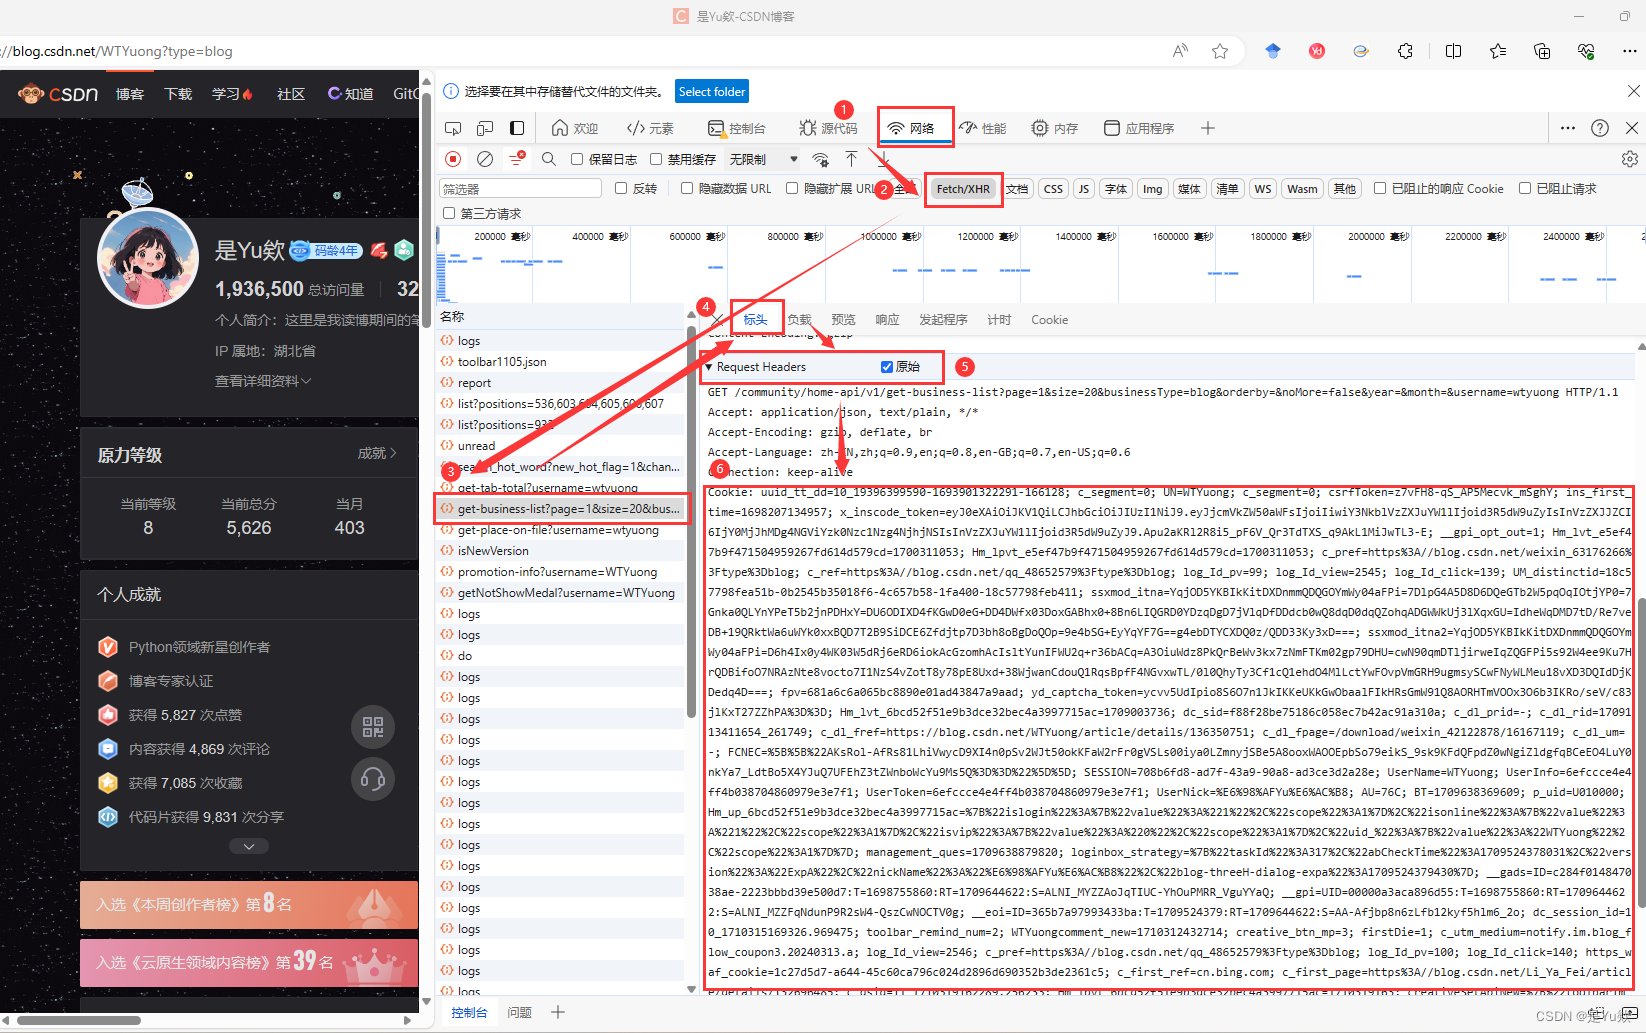The height and width of the screenshot is (1033, 1646).
Task: Click the QR code round button on CSDN page
Action: point(373,727)
